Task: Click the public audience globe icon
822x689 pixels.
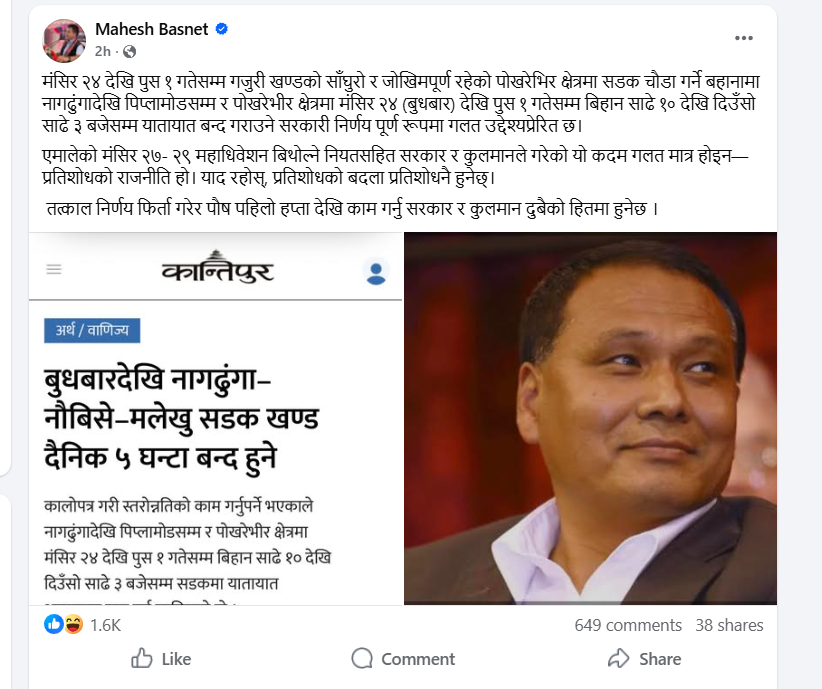Action: pyautogui.click(x=129, y=51)
